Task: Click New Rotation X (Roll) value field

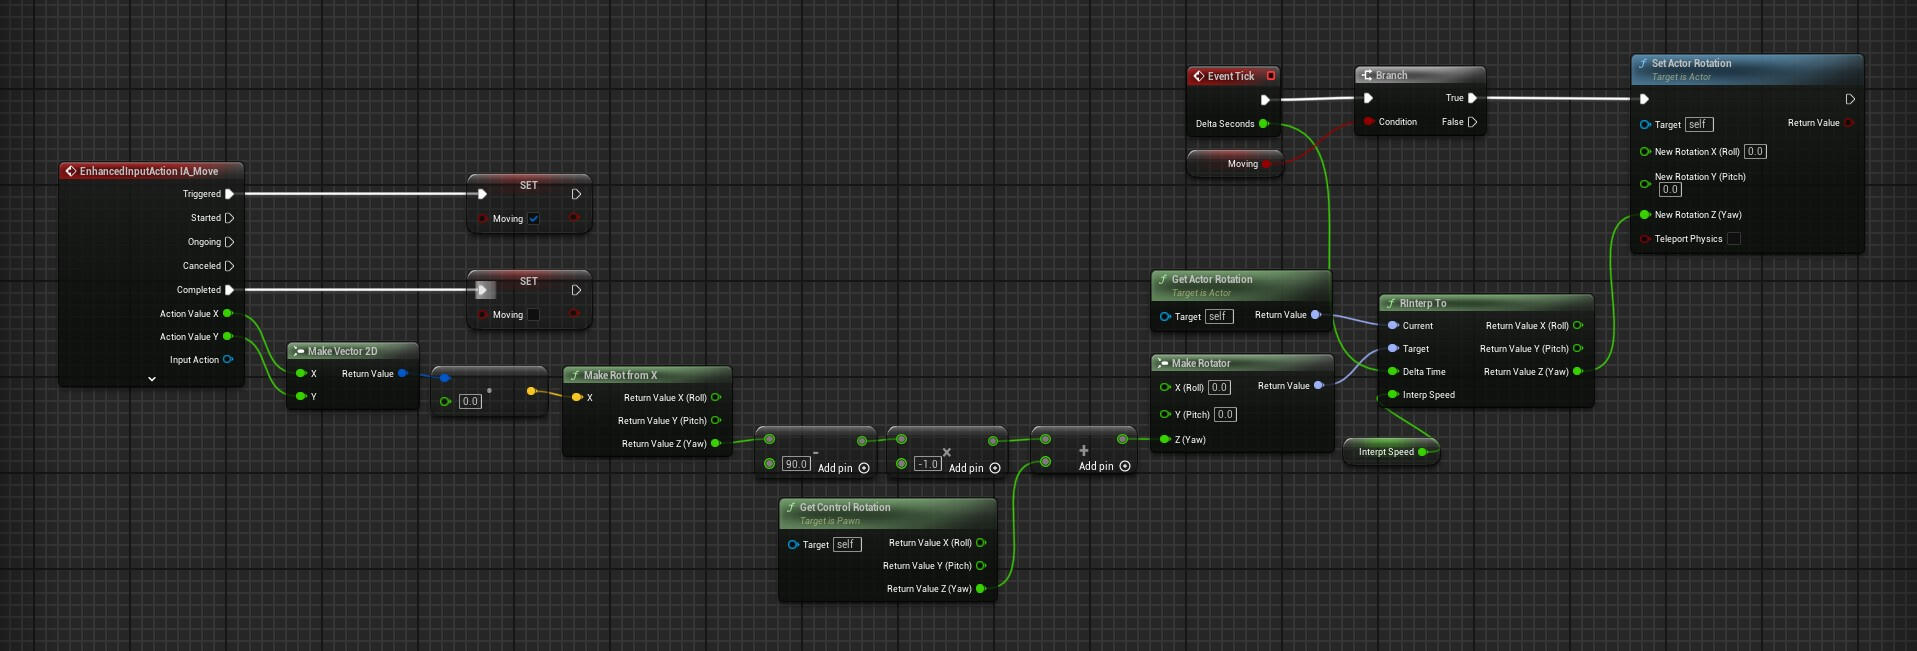Action: pos(1755,152)
